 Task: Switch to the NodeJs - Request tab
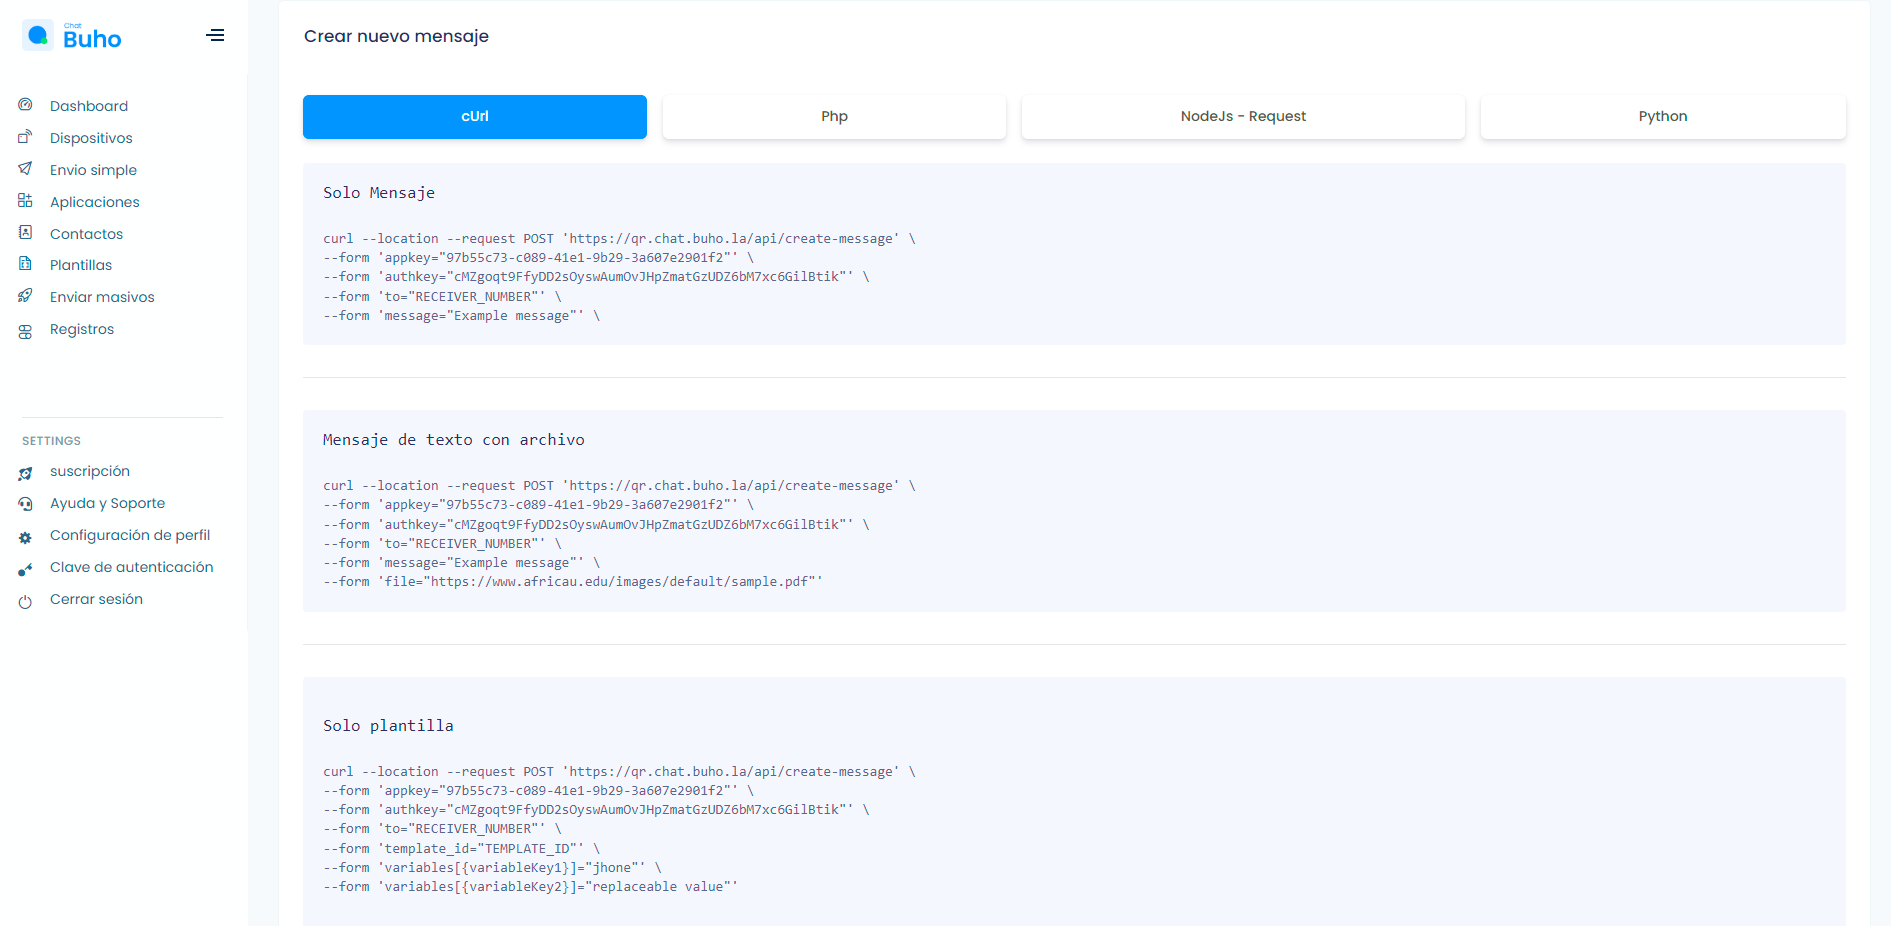pos(1243,117)
